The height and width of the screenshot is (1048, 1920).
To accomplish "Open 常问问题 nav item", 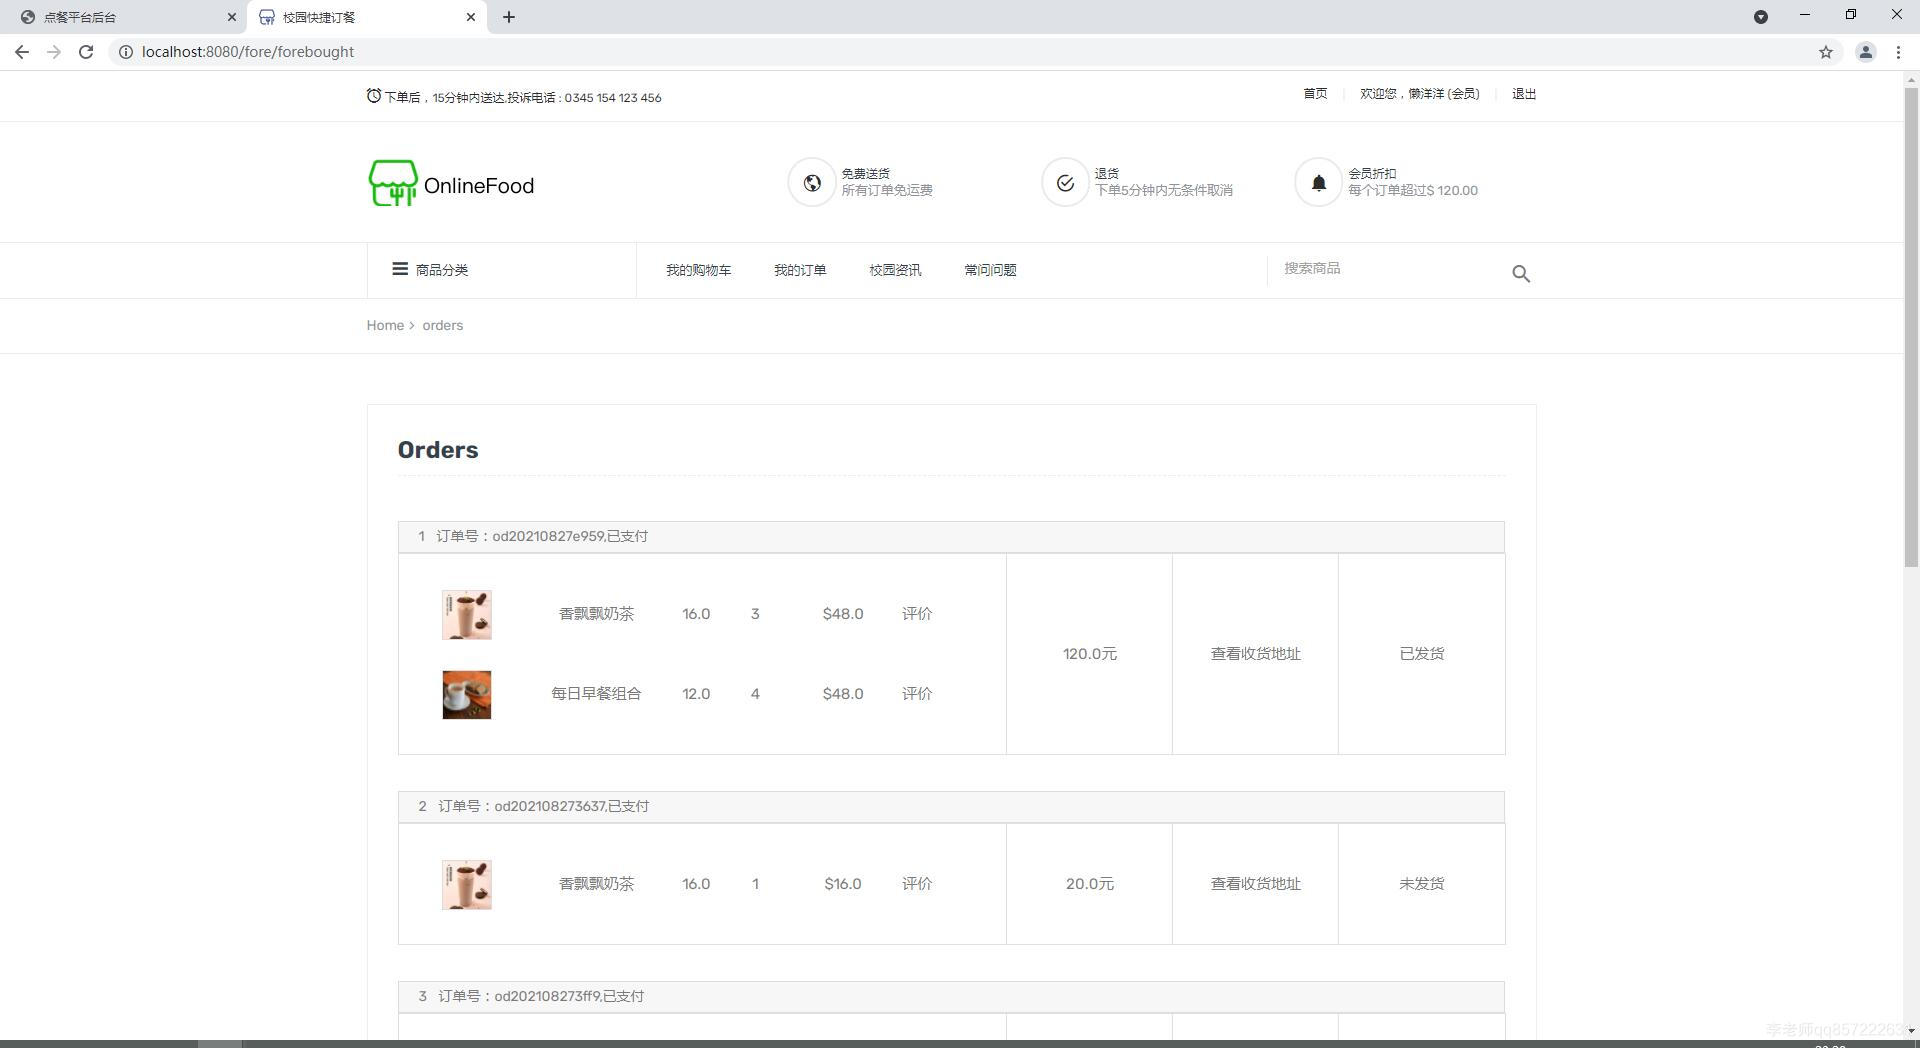I will click(990, 270).
